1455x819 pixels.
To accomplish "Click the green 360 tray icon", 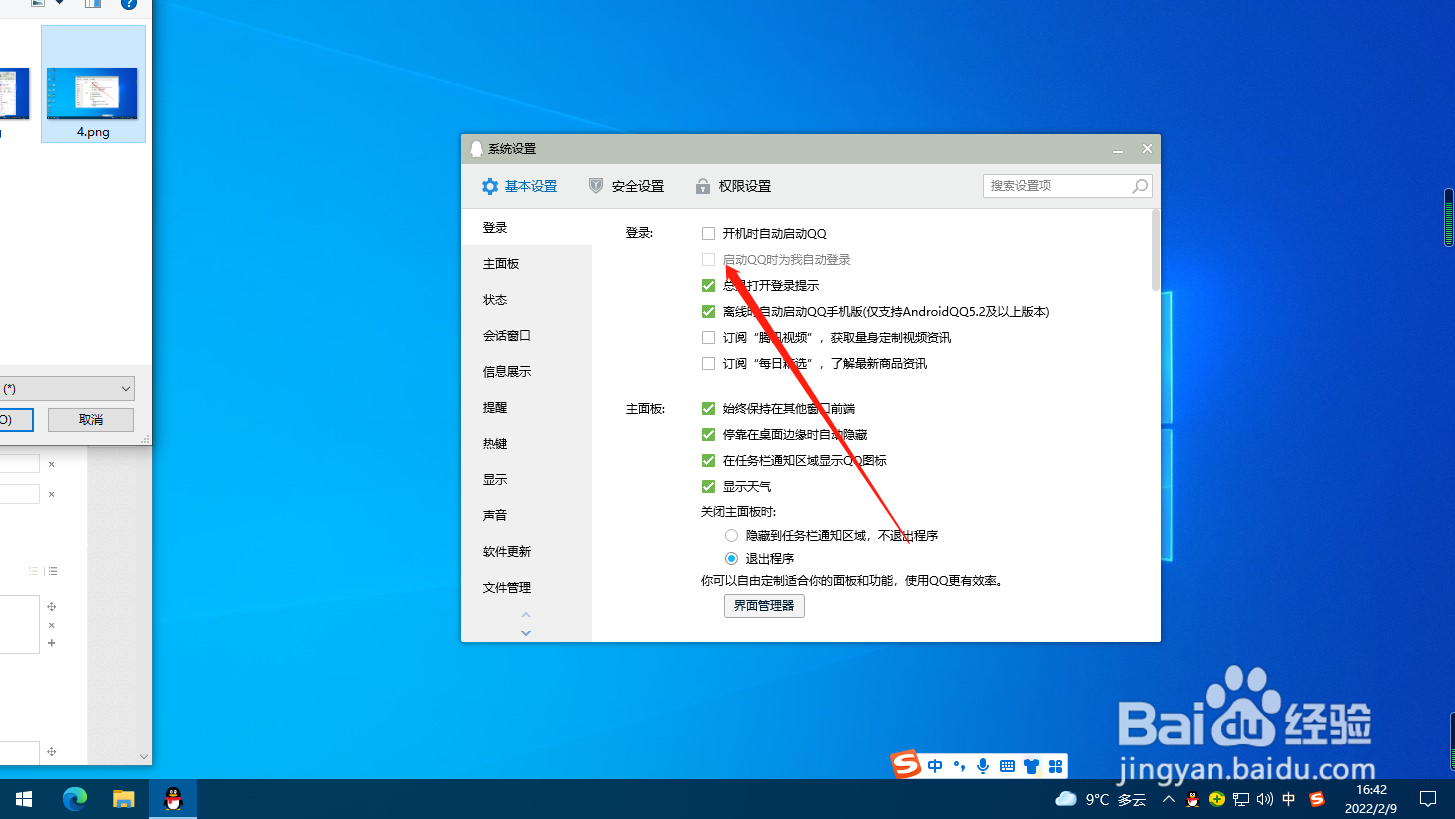I will 1217,799.
